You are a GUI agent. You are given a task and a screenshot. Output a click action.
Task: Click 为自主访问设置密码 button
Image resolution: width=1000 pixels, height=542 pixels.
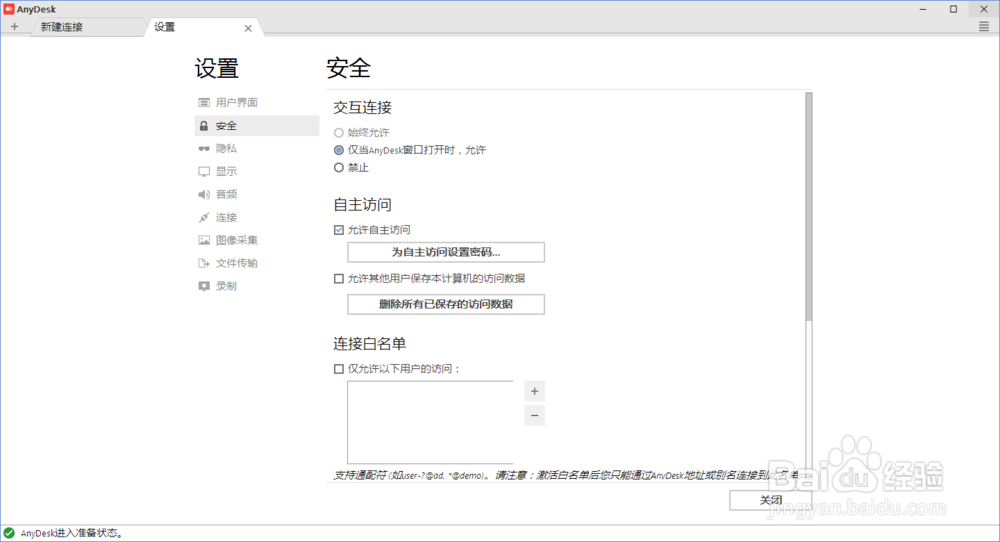(x=446, y=252)
